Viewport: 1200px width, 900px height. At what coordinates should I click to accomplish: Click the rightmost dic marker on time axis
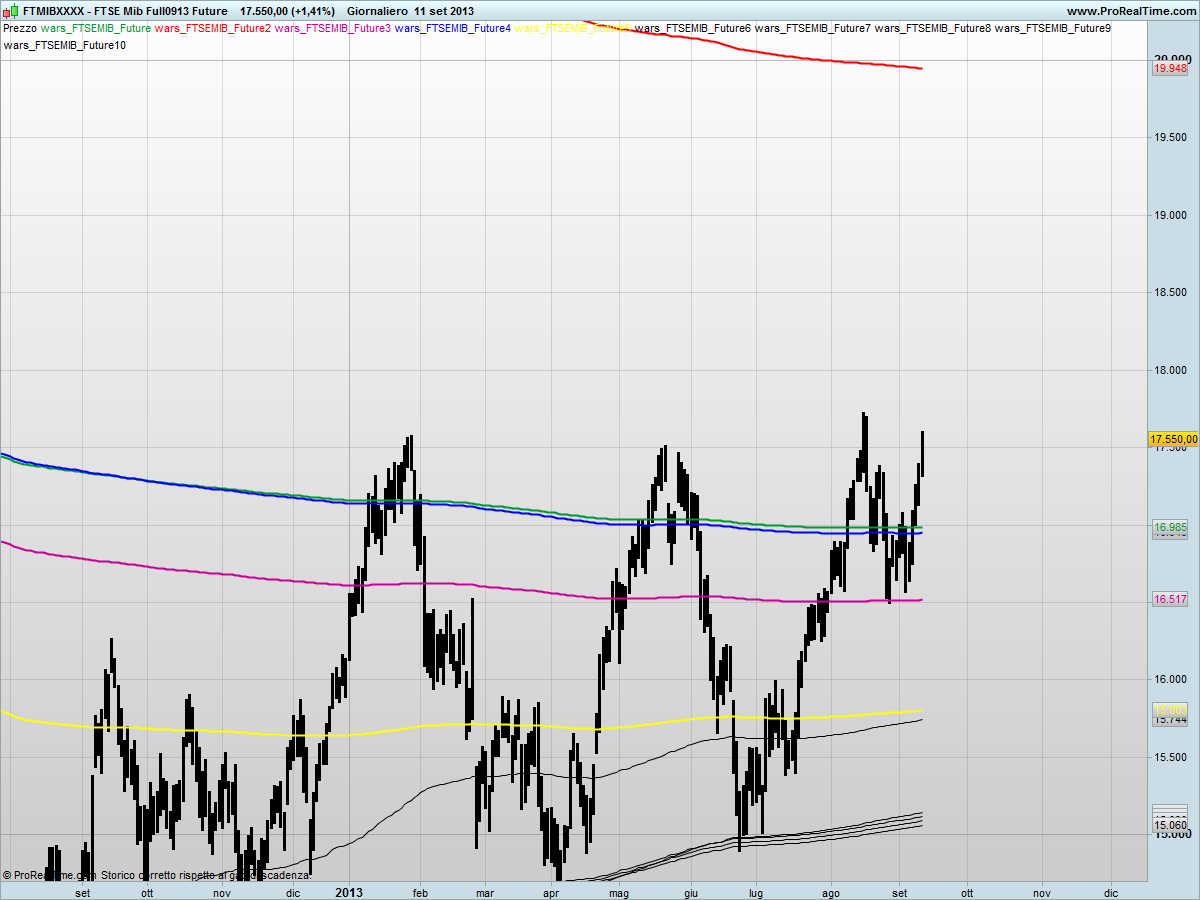[1111, 892]
